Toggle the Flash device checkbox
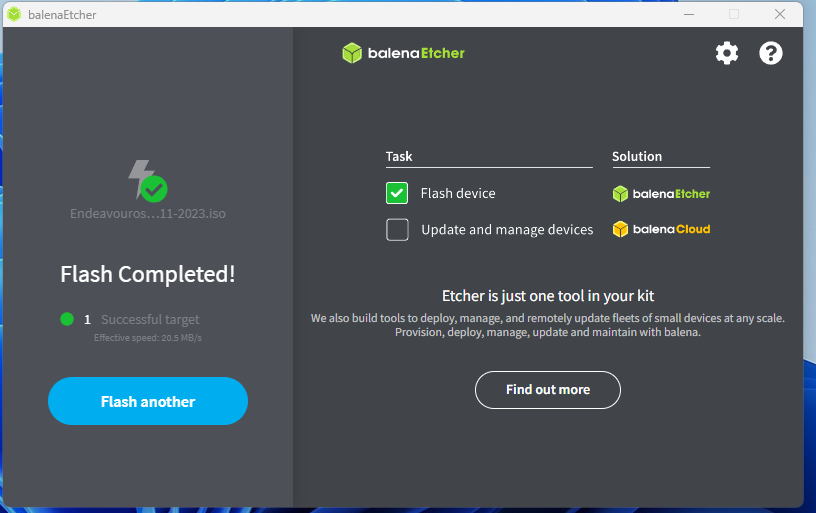 point(397,193)
